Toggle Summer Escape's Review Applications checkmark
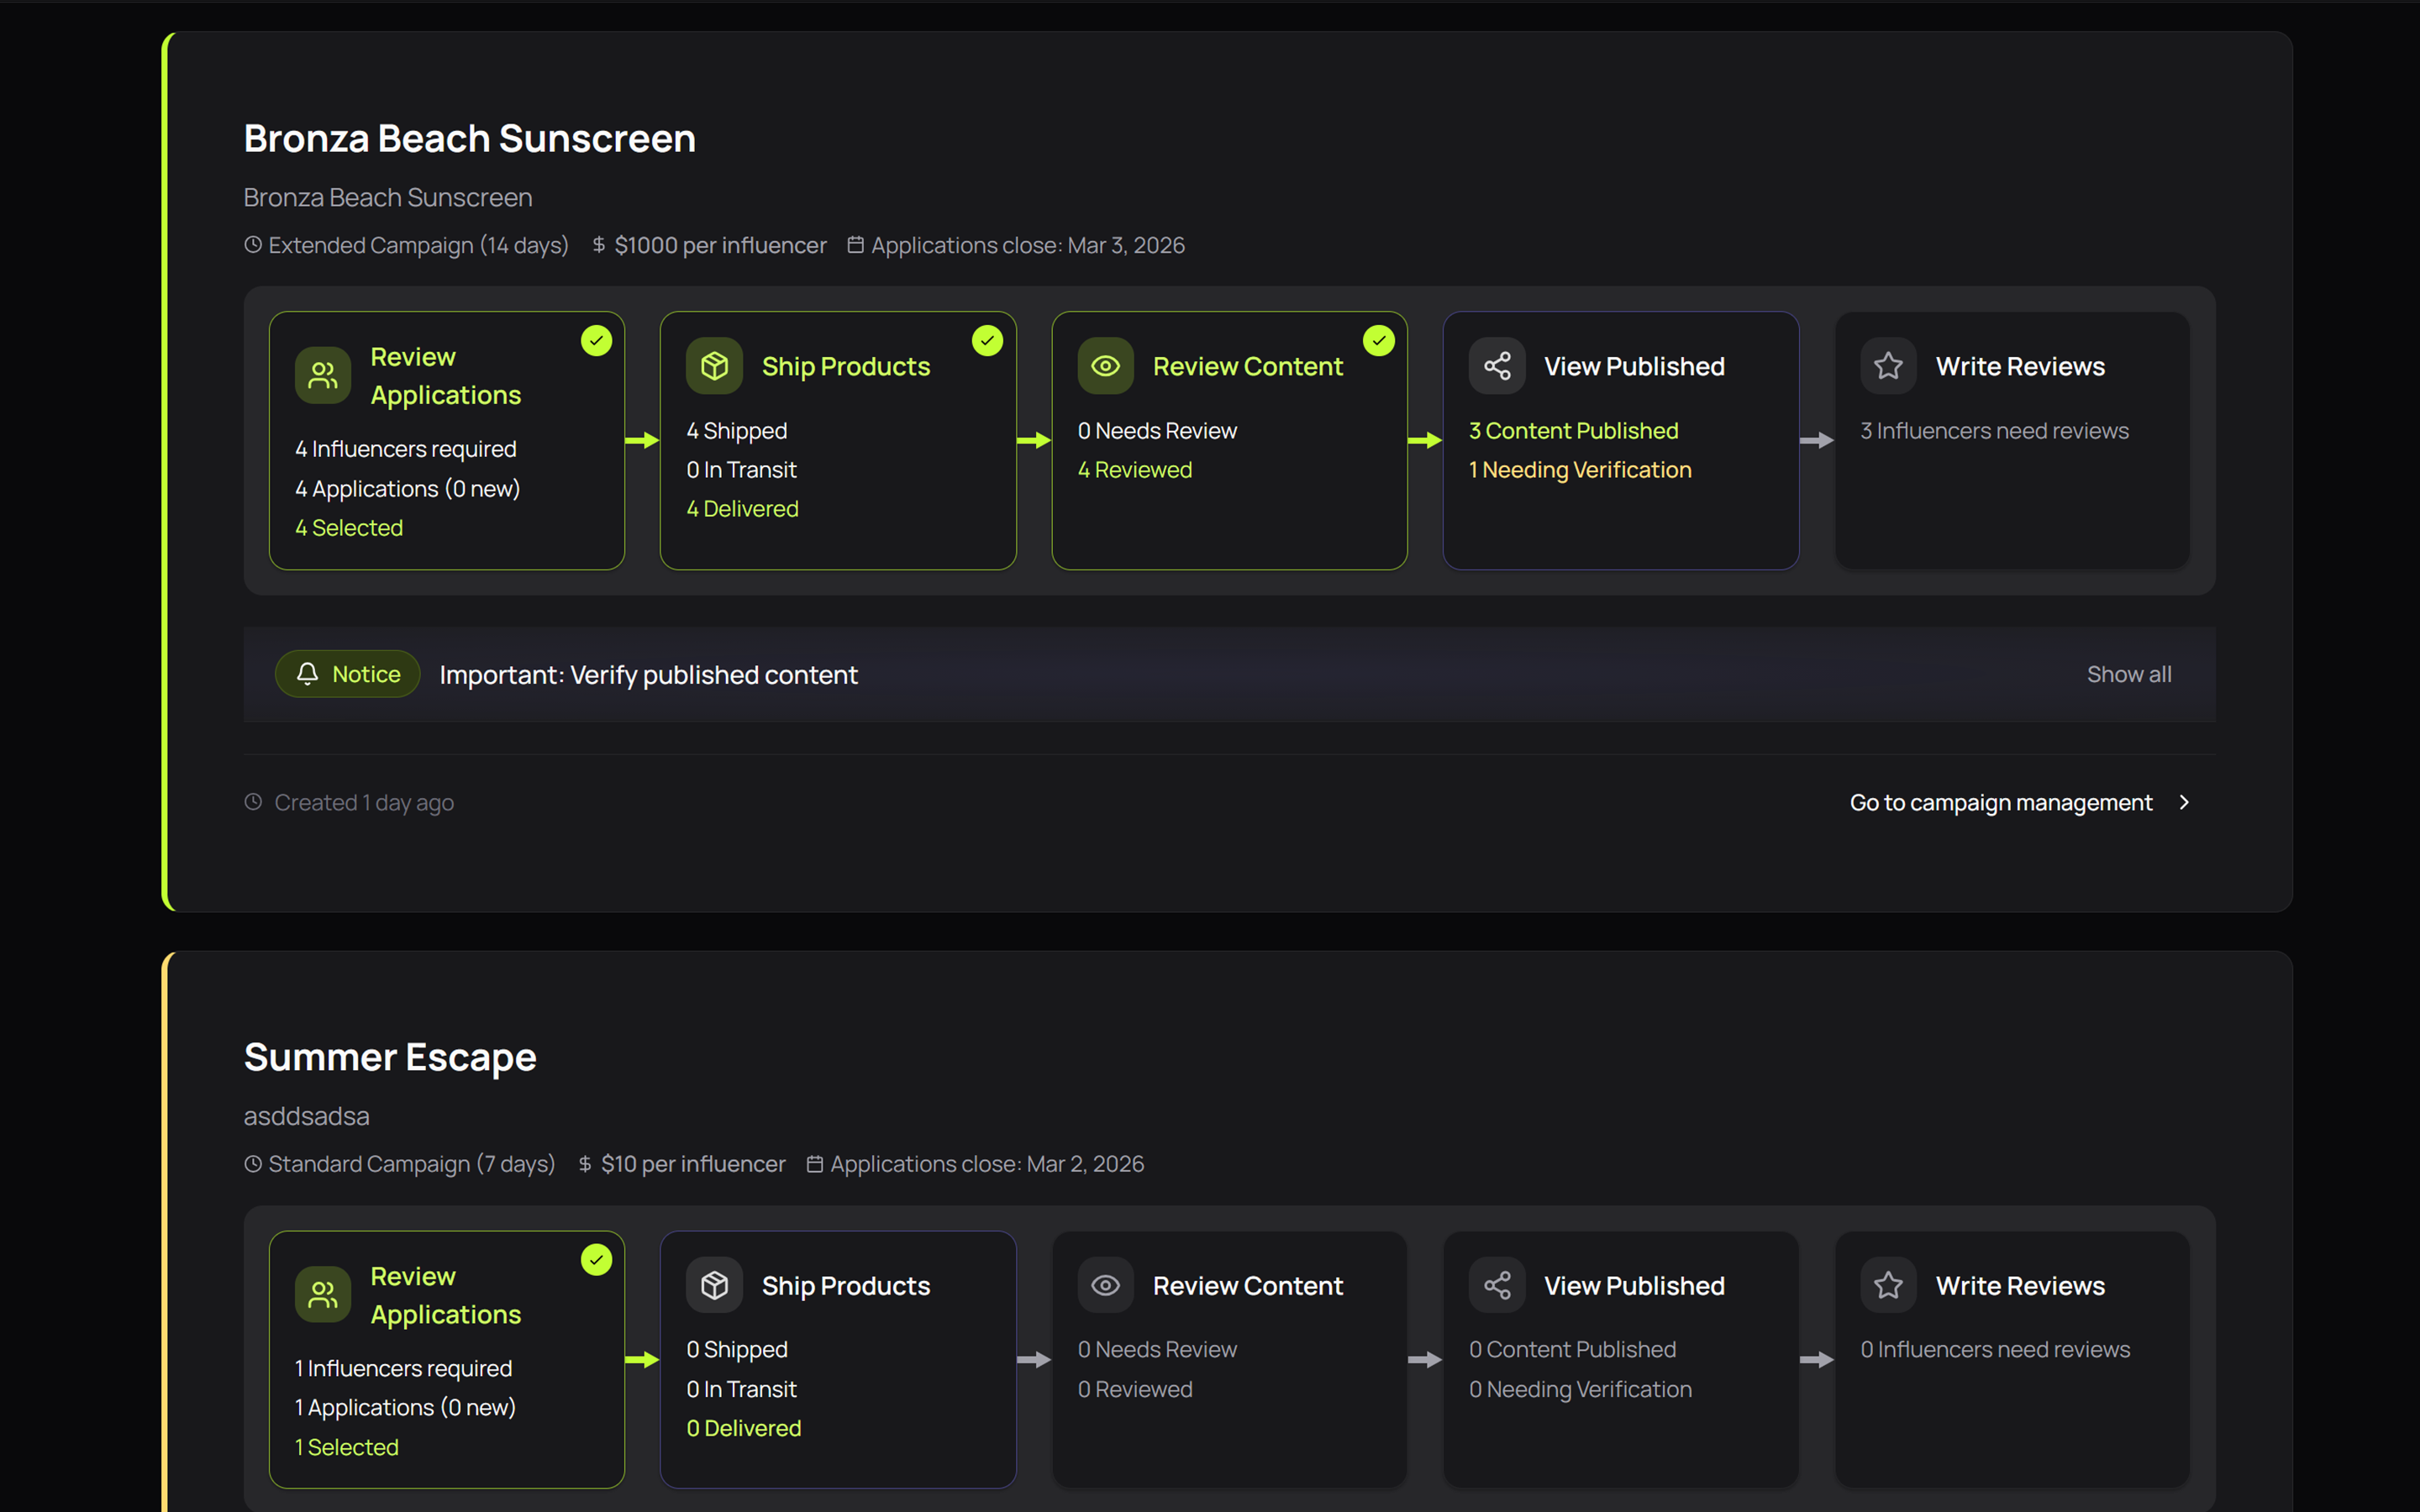 point(596,1260)
